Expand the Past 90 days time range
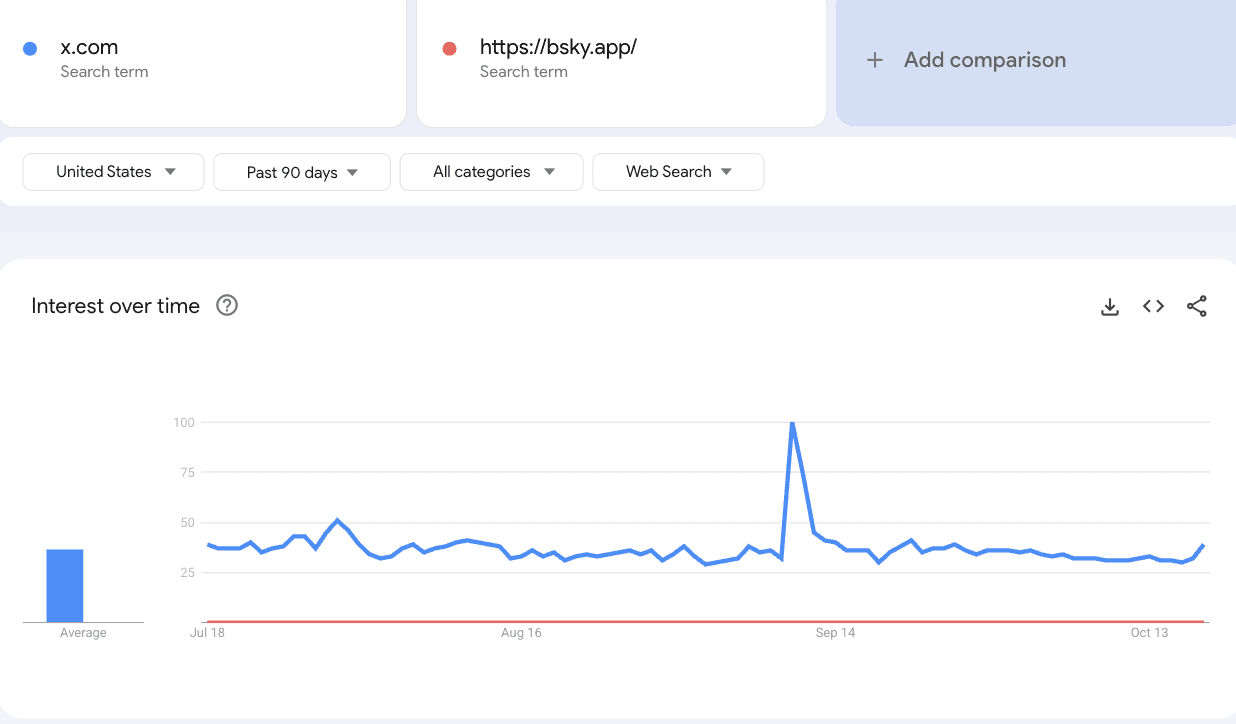The height and width of the screenshot is (724, 1236). click(302, 172)
